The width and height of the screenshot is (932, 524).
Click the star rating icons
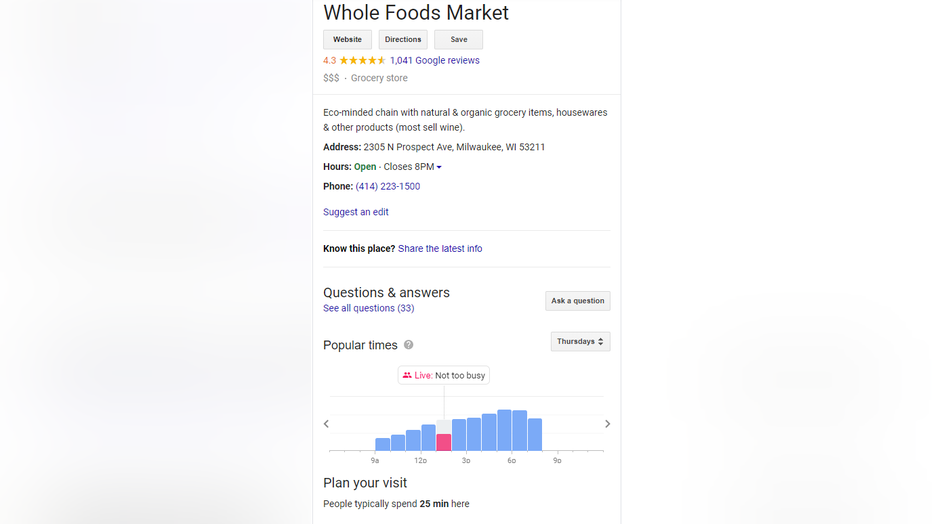click(x=363, y=61)
